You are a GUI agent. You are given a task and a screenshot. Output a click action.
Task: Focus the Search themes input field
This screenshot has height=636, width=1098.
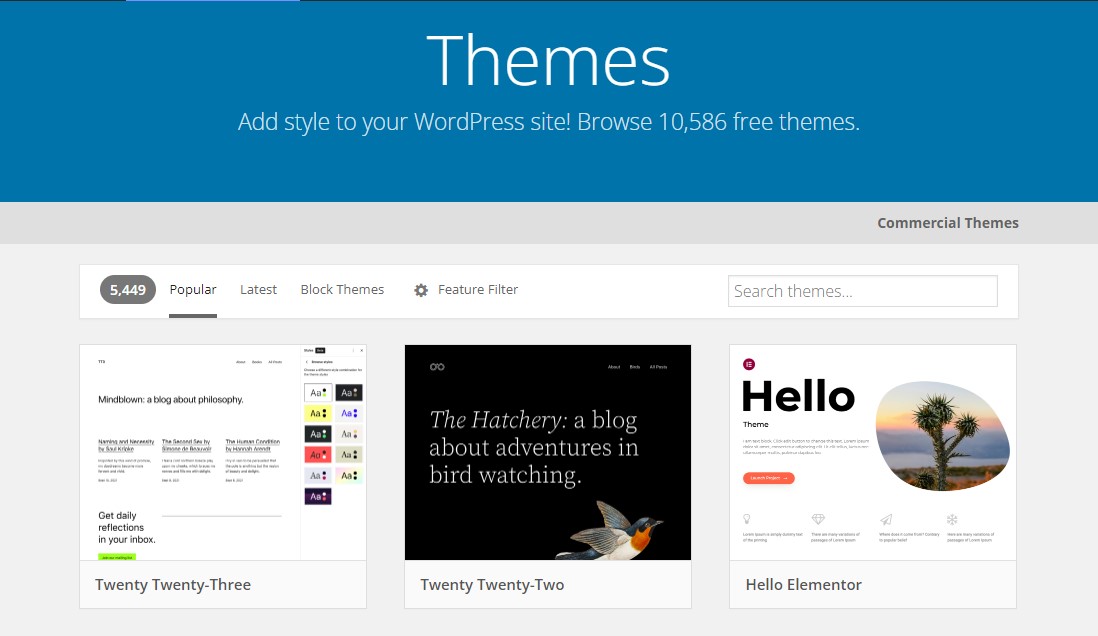coord(863,291)
